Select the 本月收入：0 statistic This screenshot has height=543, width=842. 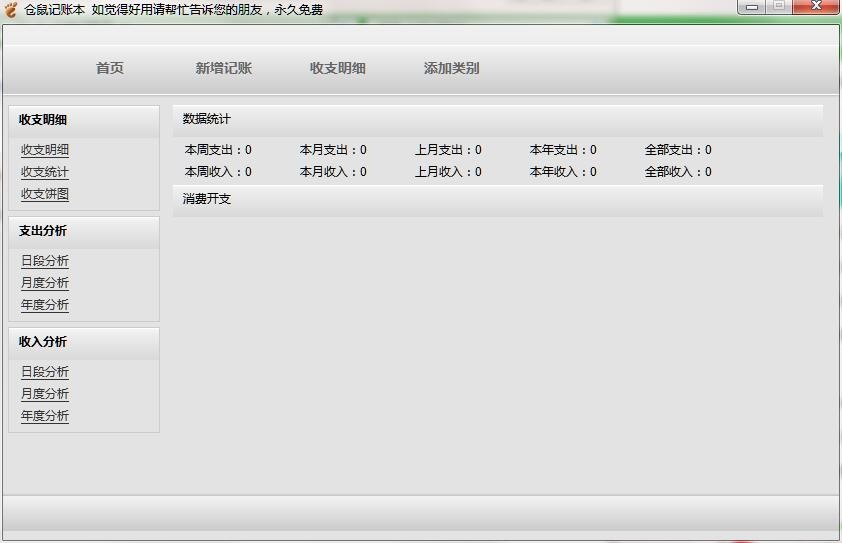[333, 172]
